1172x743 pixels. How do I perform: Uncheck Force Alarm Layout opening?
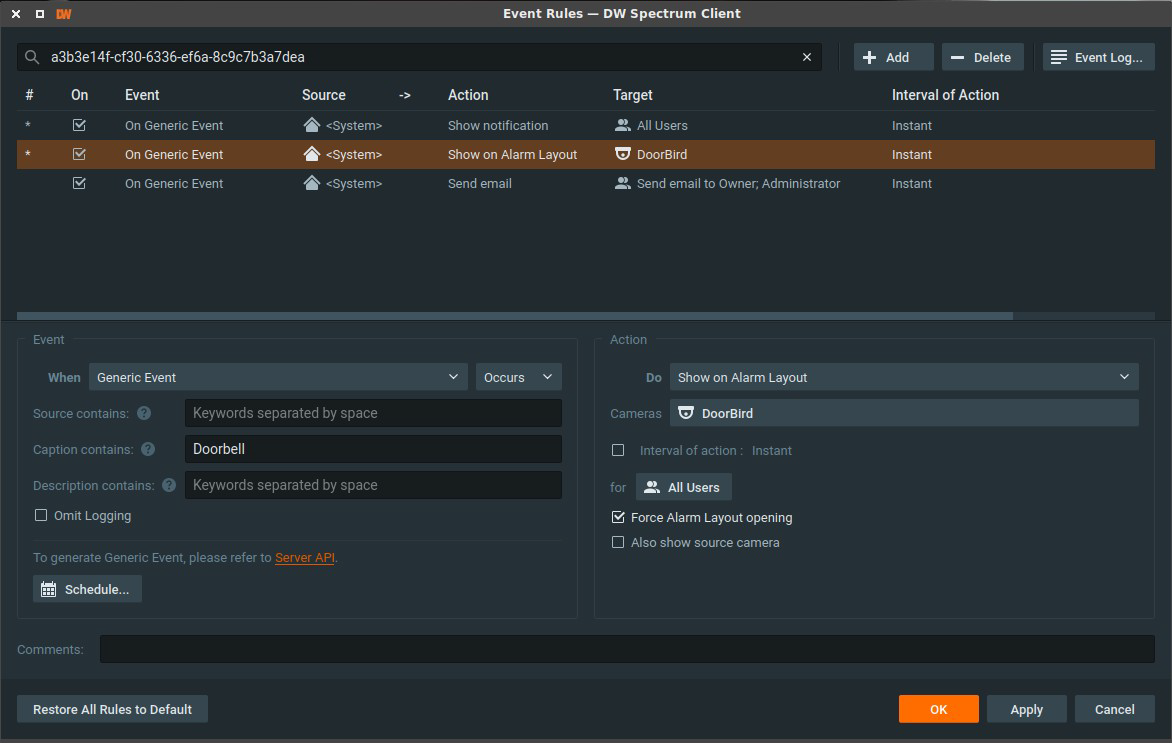pos(618,517)
